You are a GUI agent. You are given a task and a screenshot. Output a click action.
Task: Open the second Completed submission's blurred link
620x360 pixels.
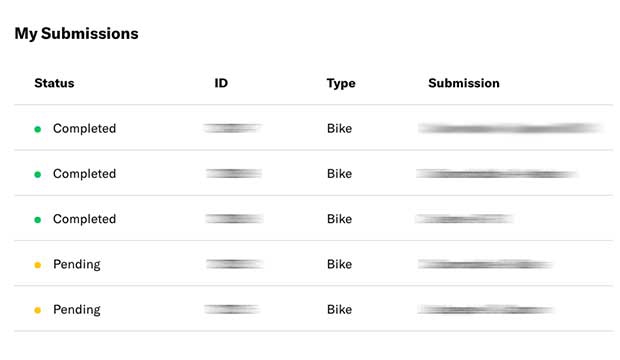[496, 174]
